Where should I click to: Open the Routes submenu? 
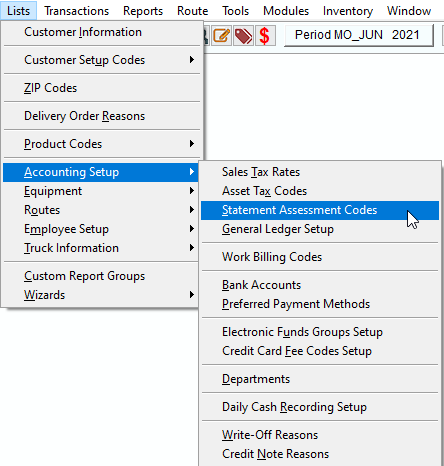101,210
